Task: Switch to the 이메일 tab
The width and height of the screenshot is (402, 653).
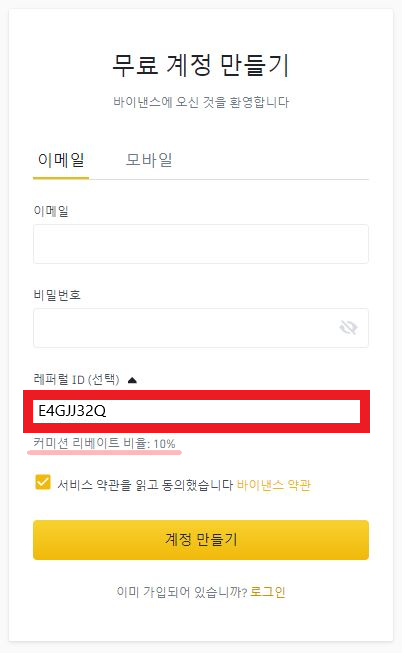Action: (61, 160)
